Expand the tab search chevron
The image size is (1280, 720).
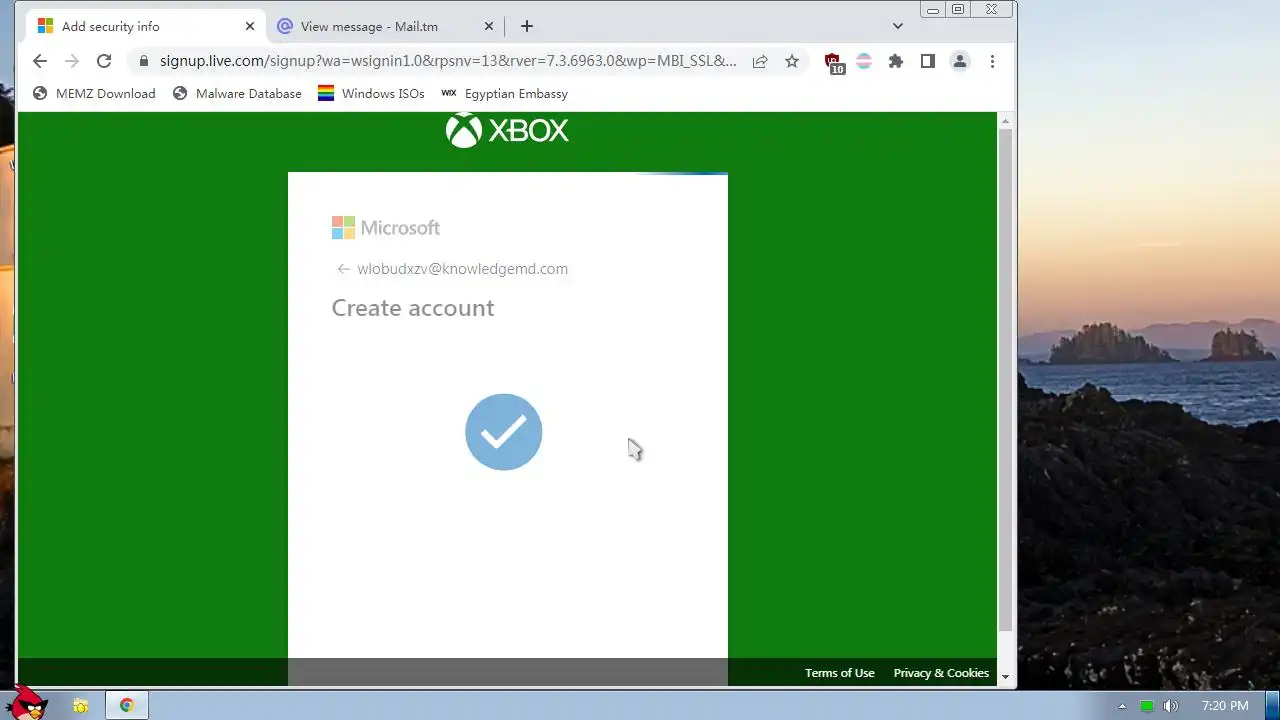(898, 26)
